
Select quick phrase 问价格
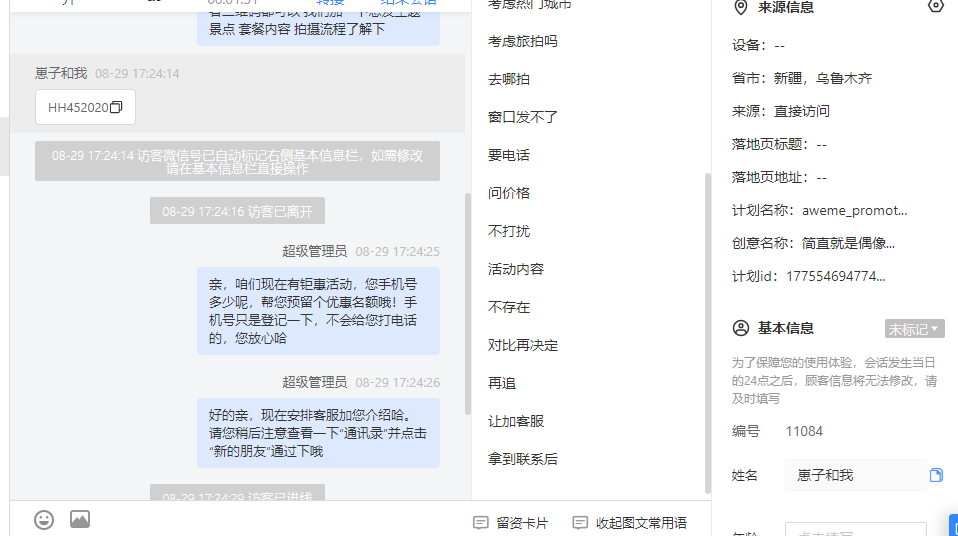pyautogui.click(x=509, y=193)
